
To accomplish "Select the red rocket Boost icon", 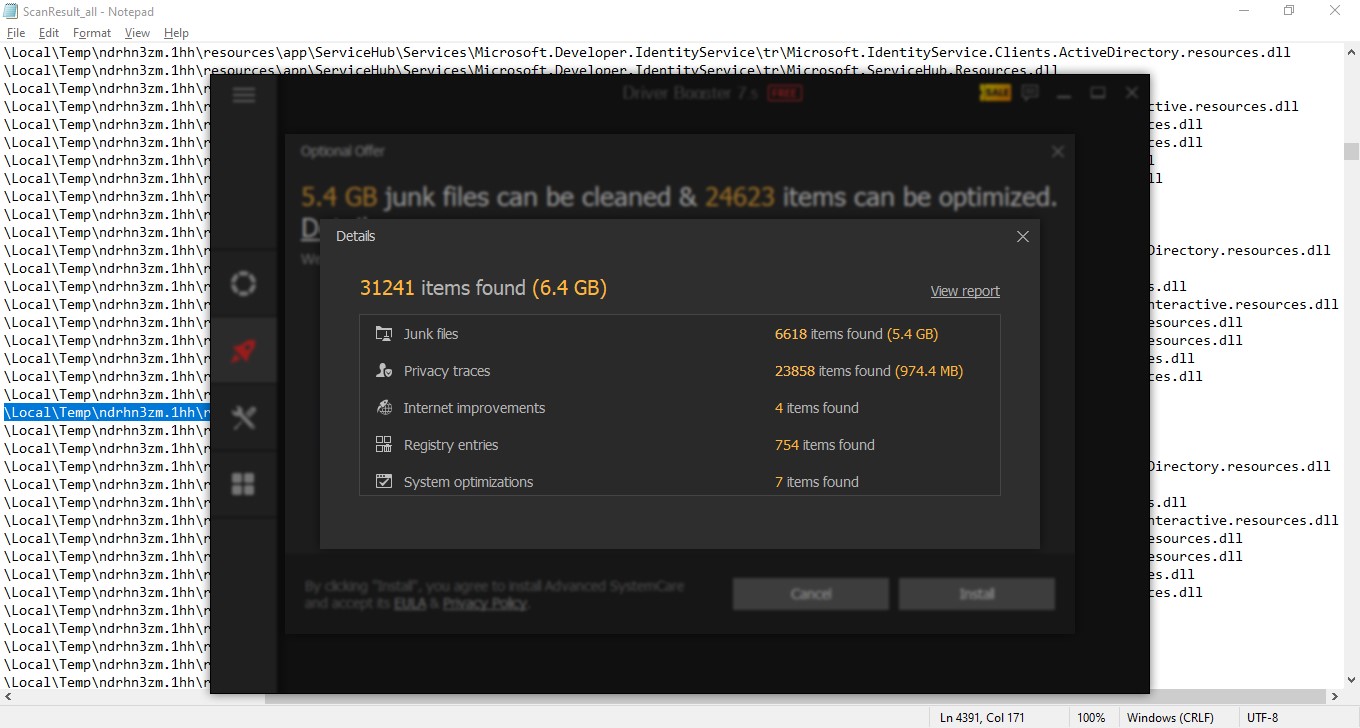I will click(243, 351).
